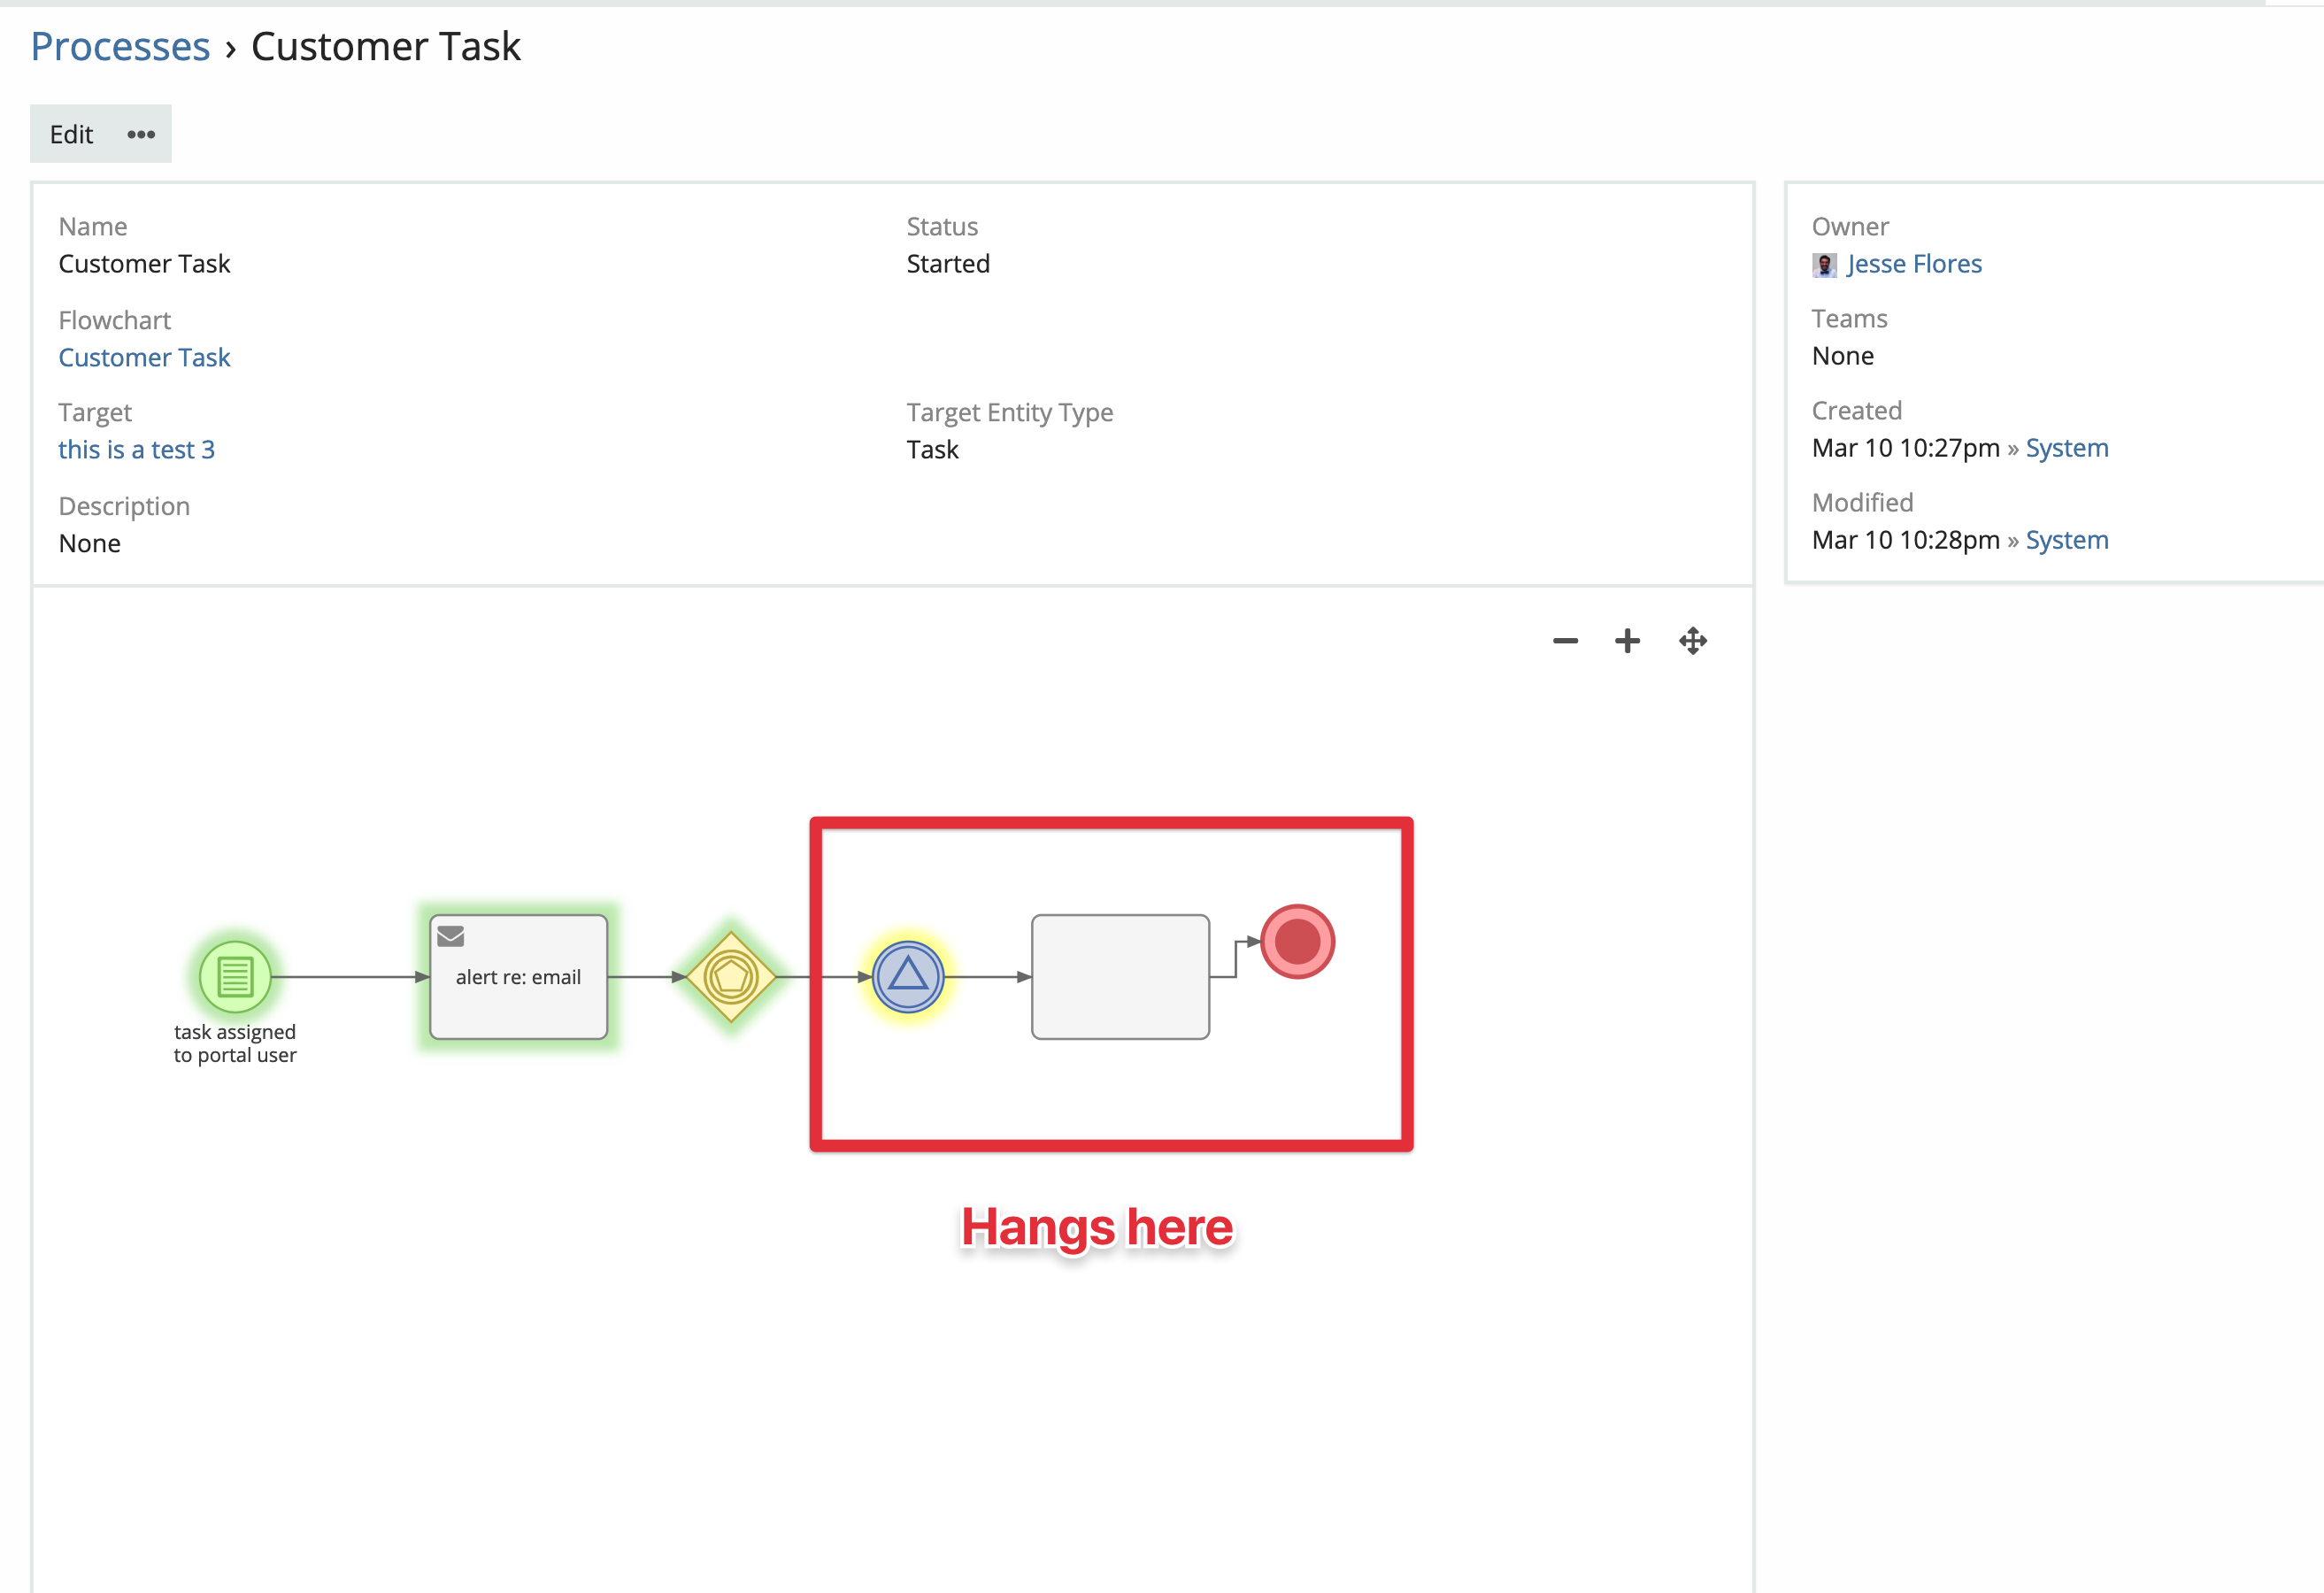This screenshot has height=1593, width=2324.
Task: Select the yellow event-based gateway diamond
Action: [731, 976]
